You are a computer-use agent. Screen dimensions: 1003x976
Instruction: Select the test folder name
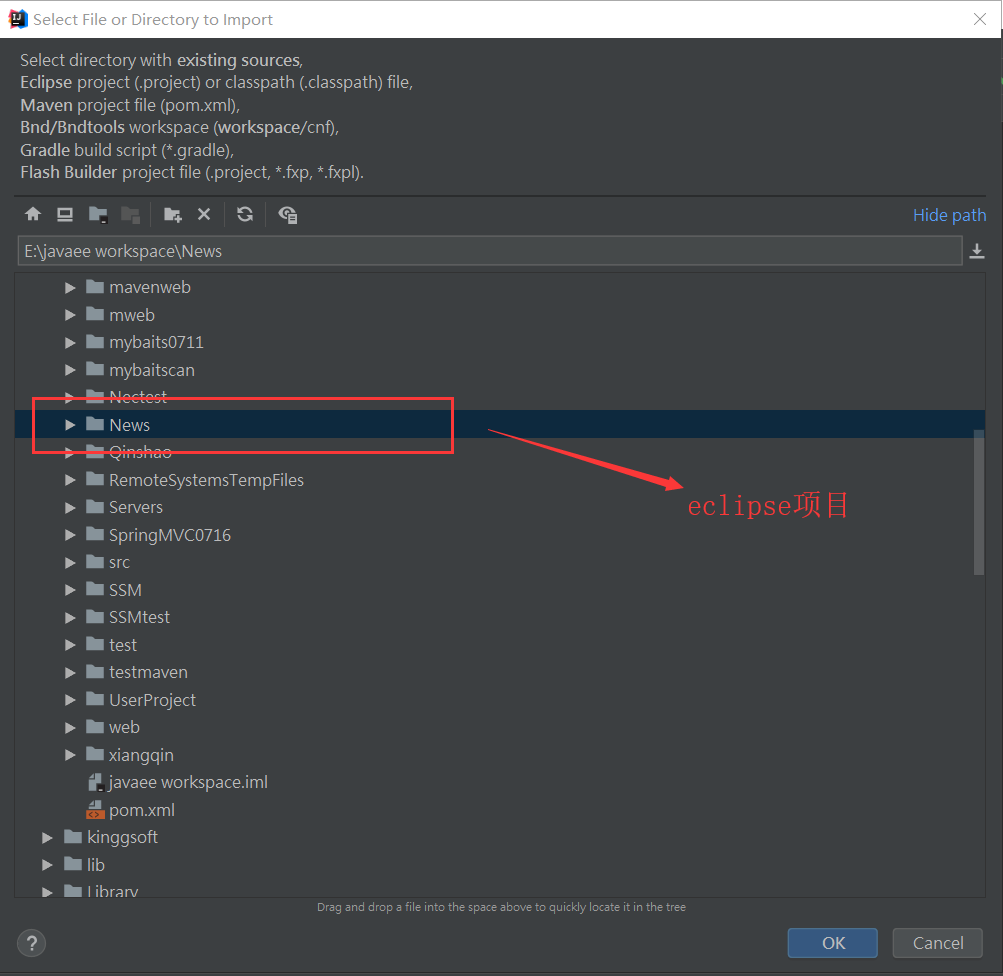tap(122, 645)
